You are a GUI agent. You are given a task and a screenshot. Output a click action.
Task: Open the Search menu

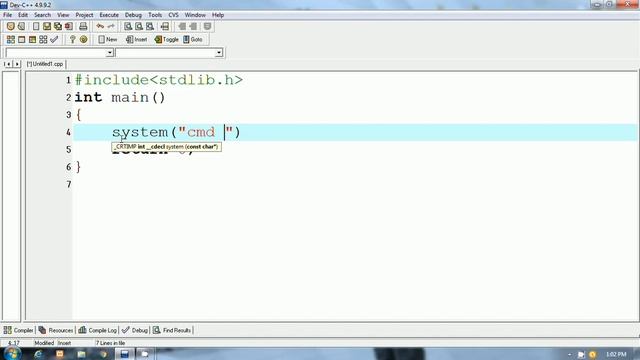click(42, 15)
